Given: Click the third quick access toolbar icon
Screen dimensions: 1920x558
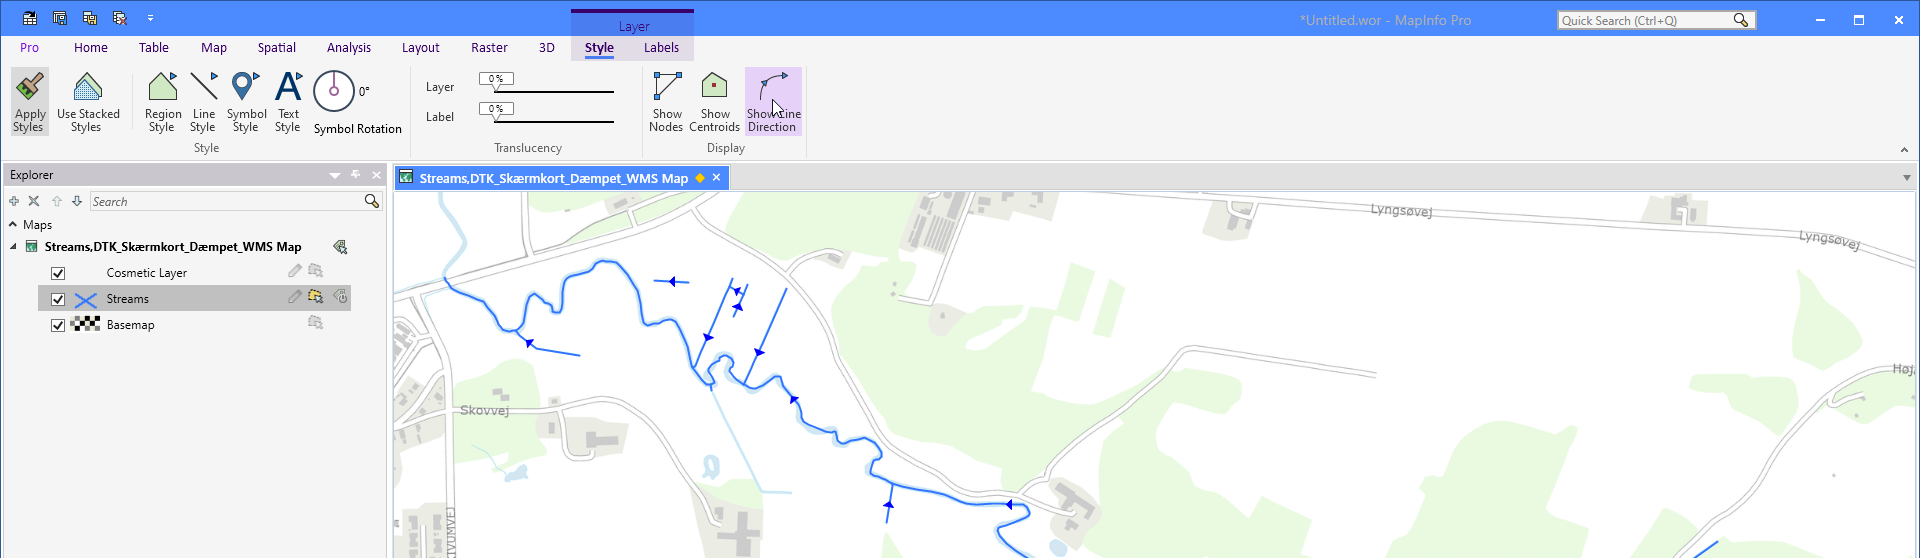Looking at the screenshot, I should [x=90, y=18].
